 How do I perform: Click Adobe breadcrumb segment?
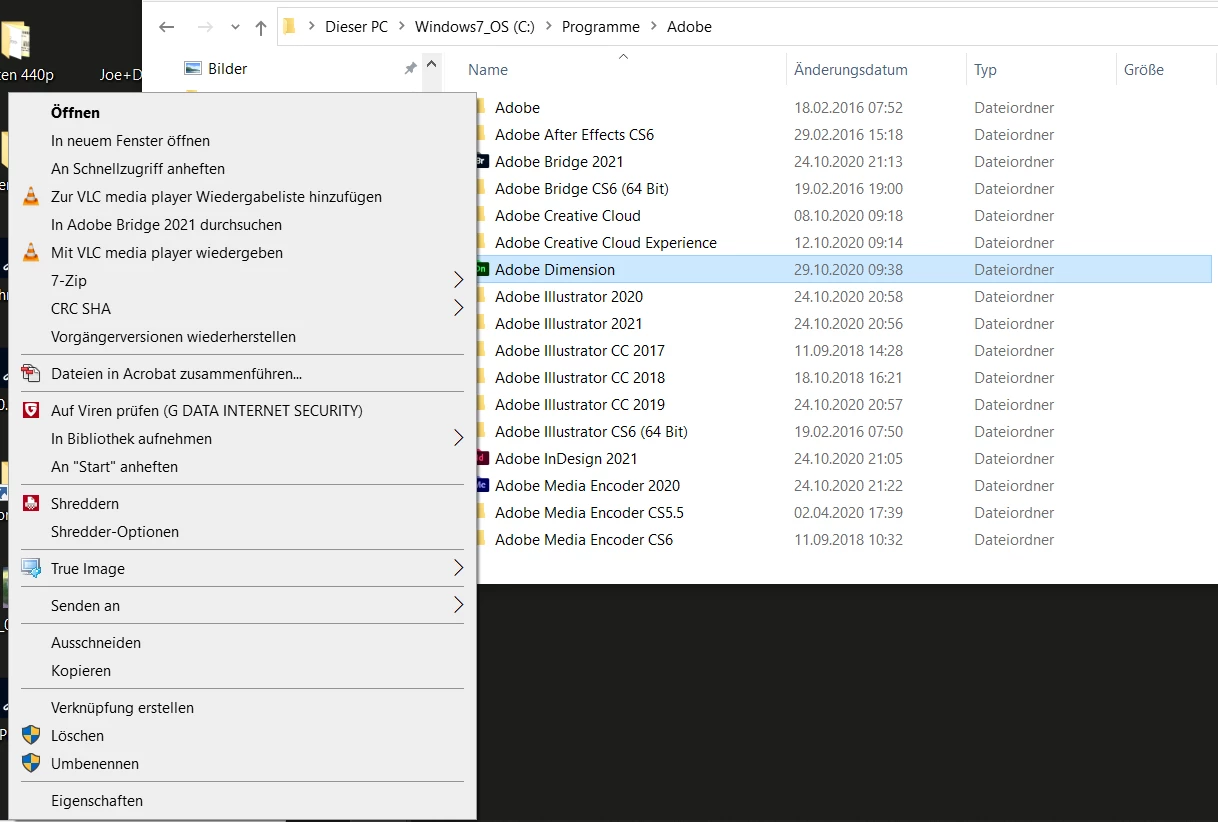click(689, 27)
